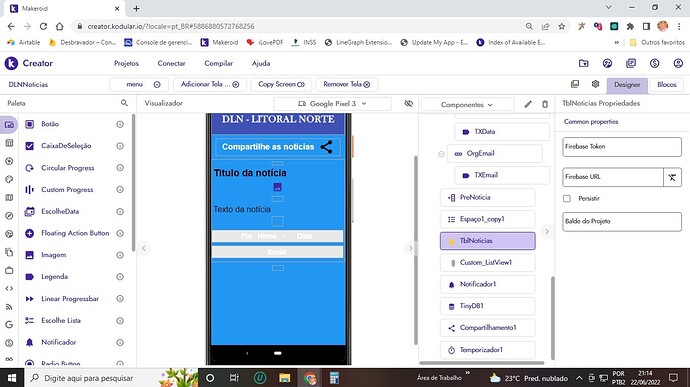Select Temporizador1 in component tree
This screenshot has width=690, height=387.
pos(488,350)
